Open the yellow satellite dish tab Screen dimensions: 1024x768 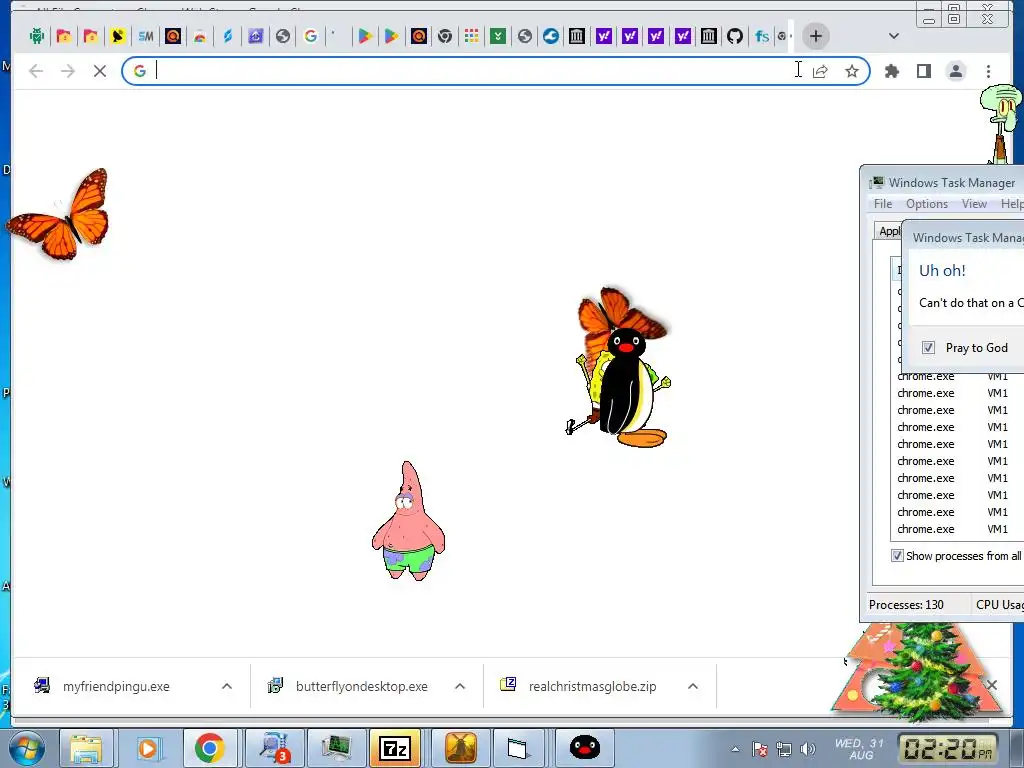(x=118, y=36)
